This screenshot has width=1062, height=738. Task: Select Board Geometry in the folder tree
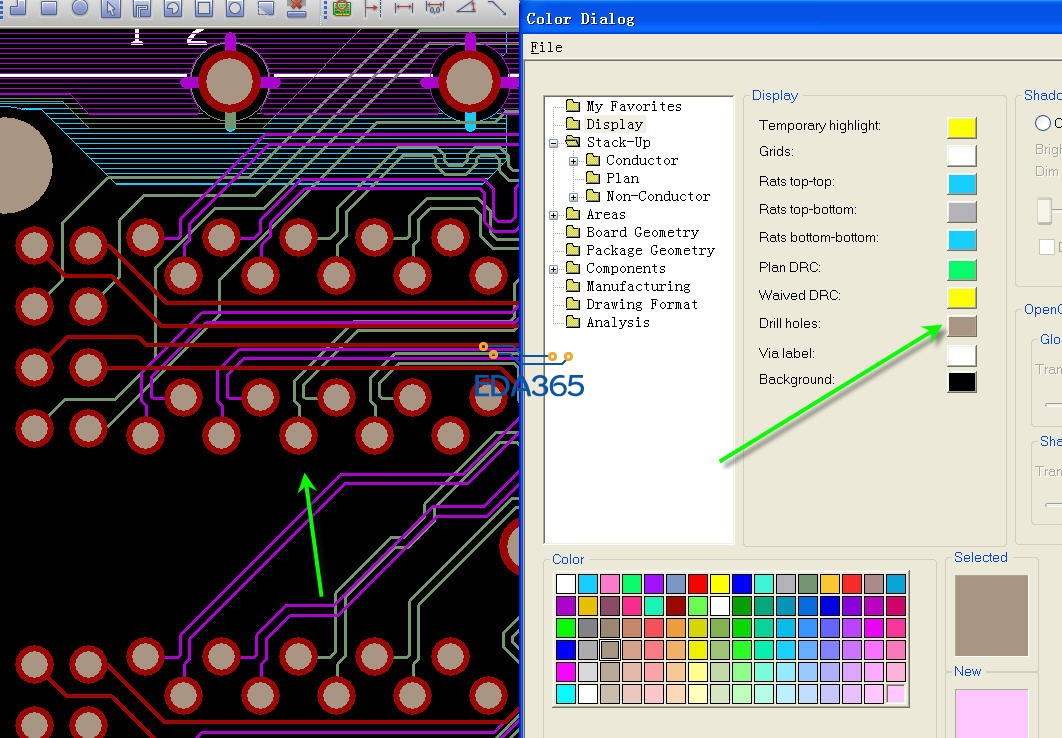642,232
